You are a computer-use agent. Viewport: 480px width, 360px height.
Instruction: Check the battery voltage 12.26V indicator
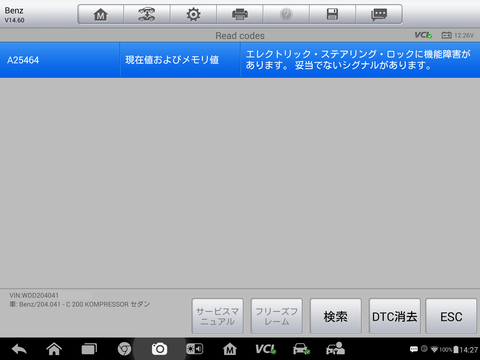click(457, 35)
